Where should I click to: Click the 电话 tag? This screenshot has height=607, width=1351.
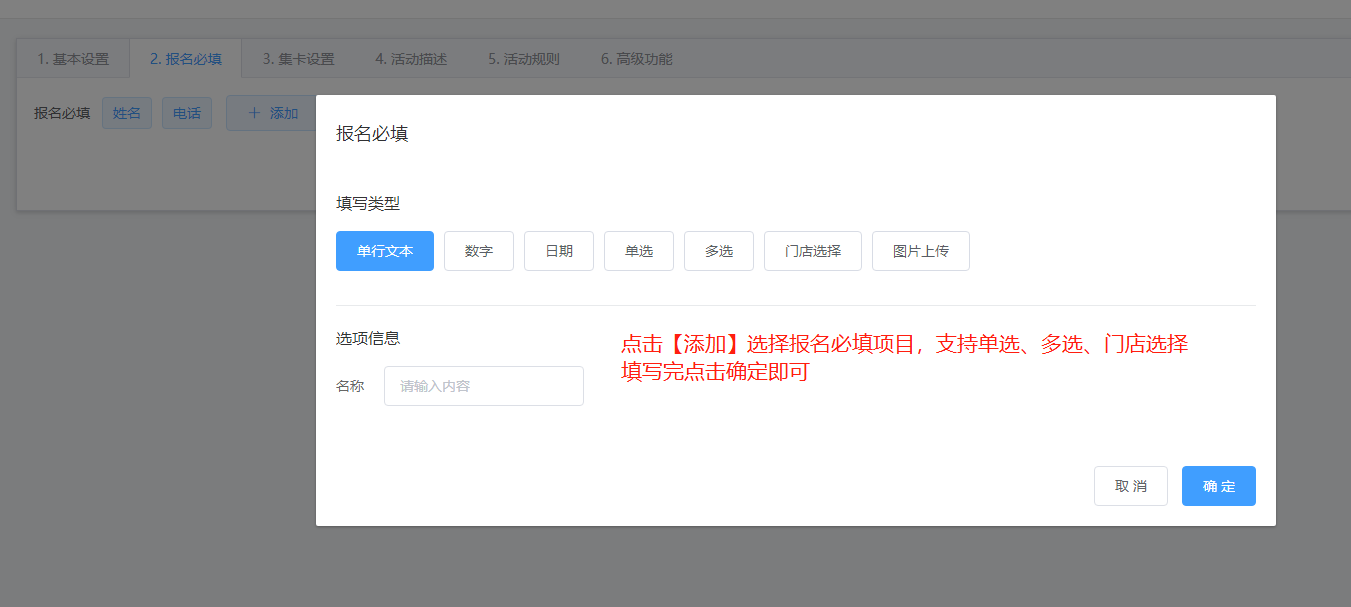pos(187,113)
